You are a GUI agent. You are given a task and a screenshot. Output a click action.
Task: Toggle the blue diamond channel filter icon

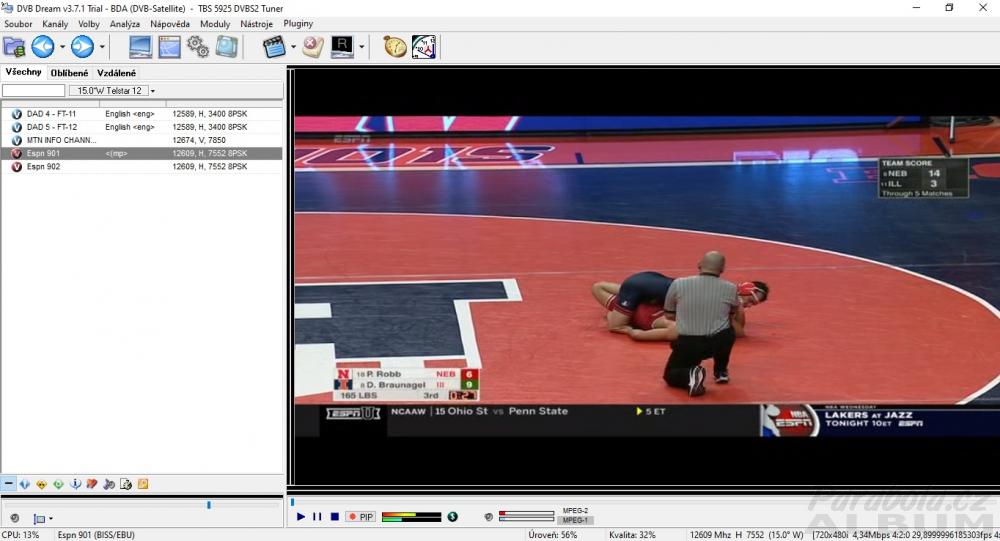25,484
